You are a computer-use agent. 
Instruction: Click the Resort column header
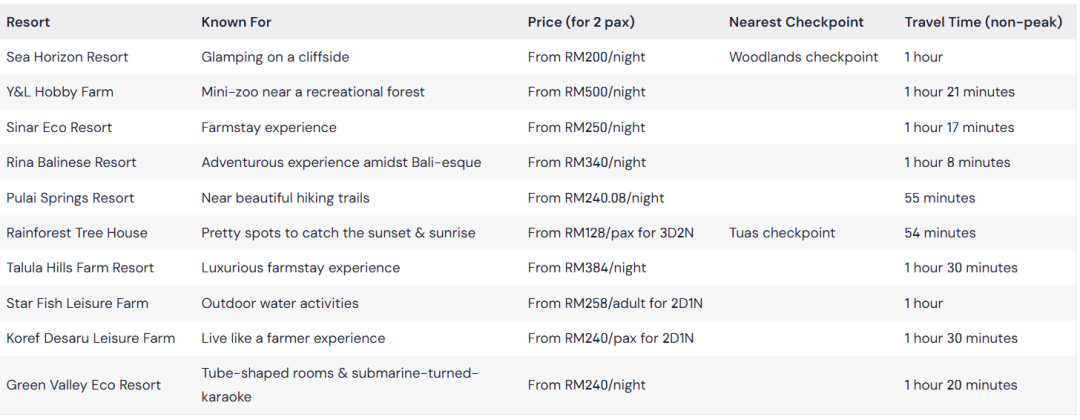[28, 22]
